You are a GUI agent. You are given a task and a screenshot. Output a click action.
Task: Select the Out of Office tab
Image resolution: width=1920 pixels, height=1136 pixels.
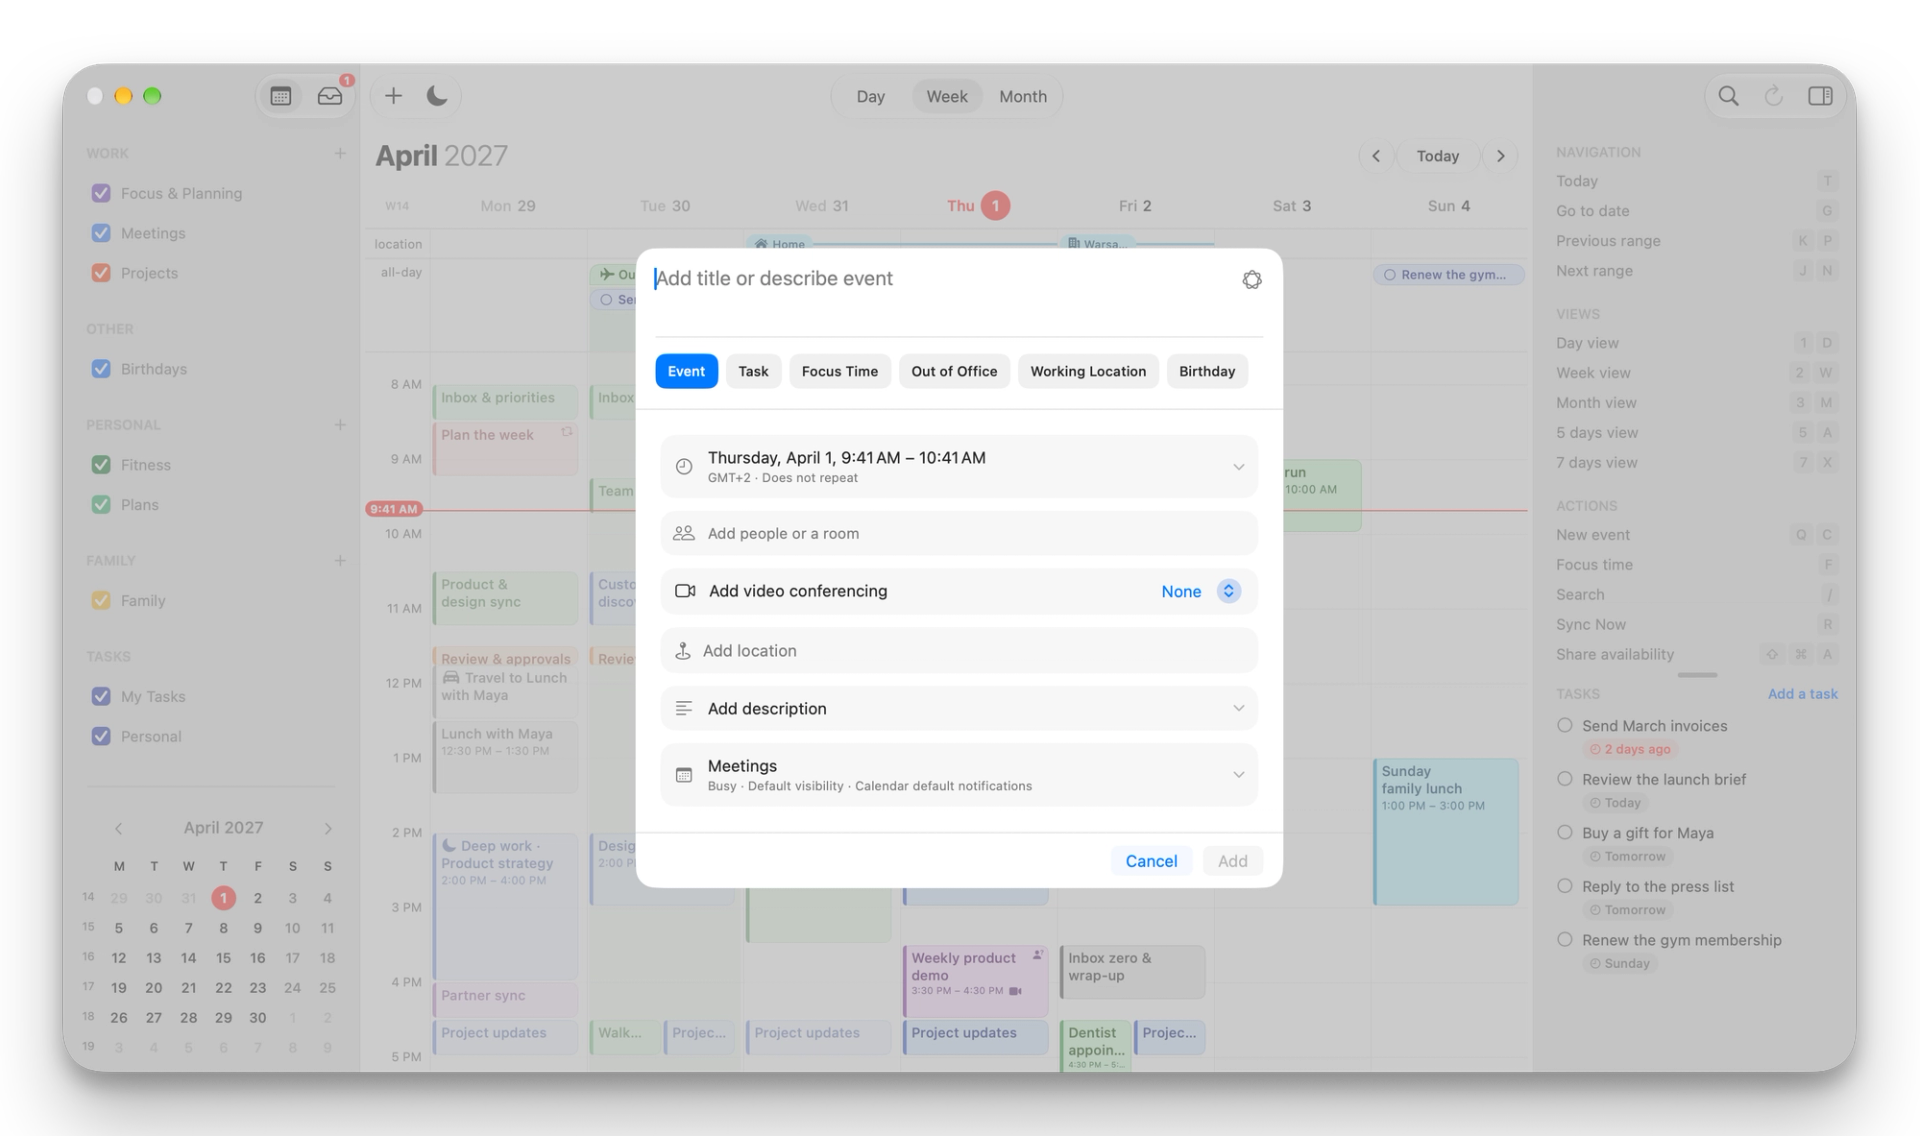coord(954,371)
